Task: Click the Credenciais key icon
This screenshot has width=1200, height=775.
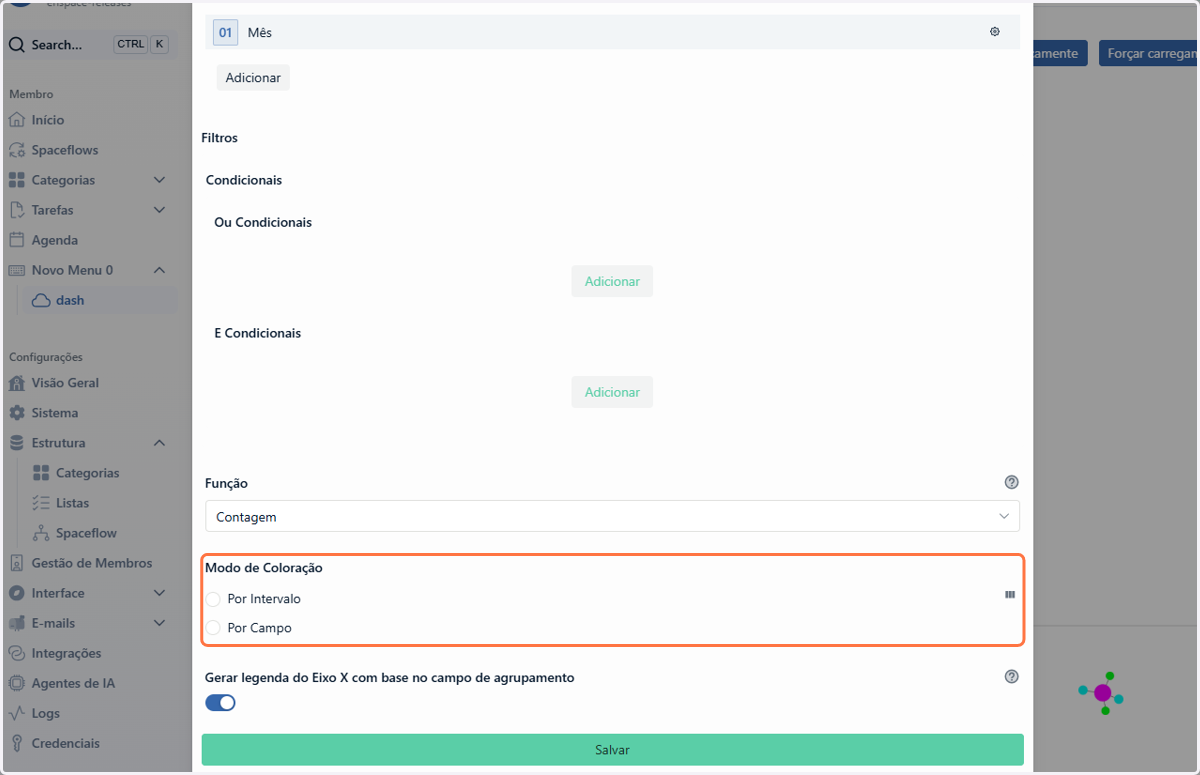Action: [x=16, y=743]
